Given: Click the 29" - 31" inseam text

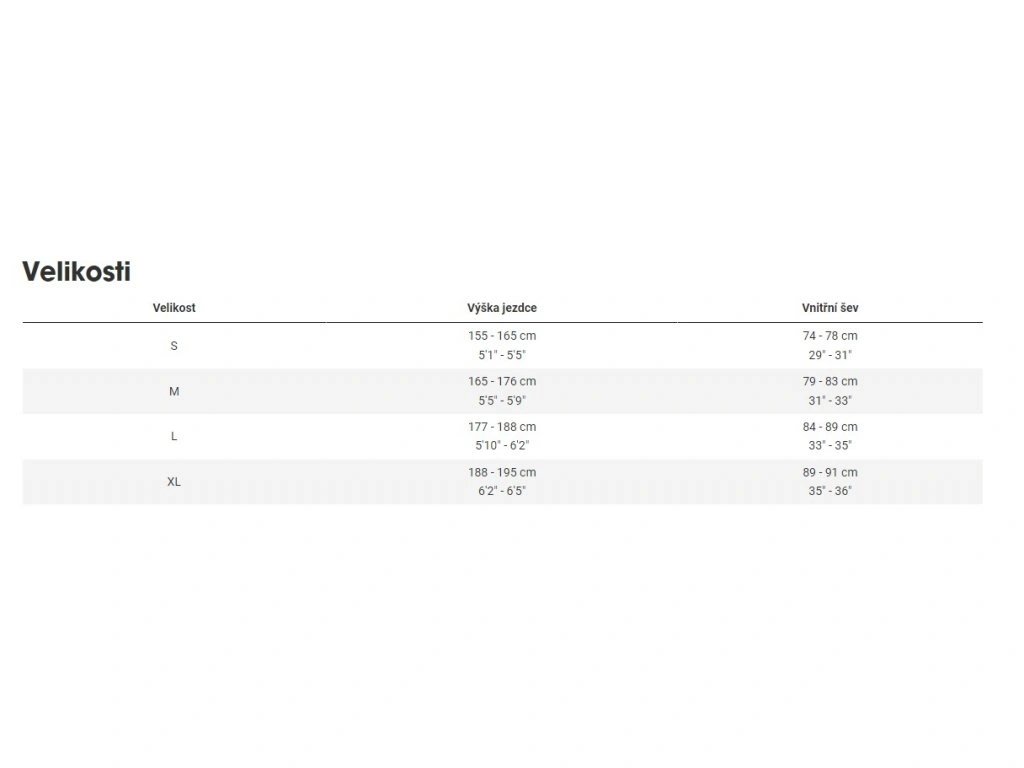Looking at the screenshot, I should 830,355.
